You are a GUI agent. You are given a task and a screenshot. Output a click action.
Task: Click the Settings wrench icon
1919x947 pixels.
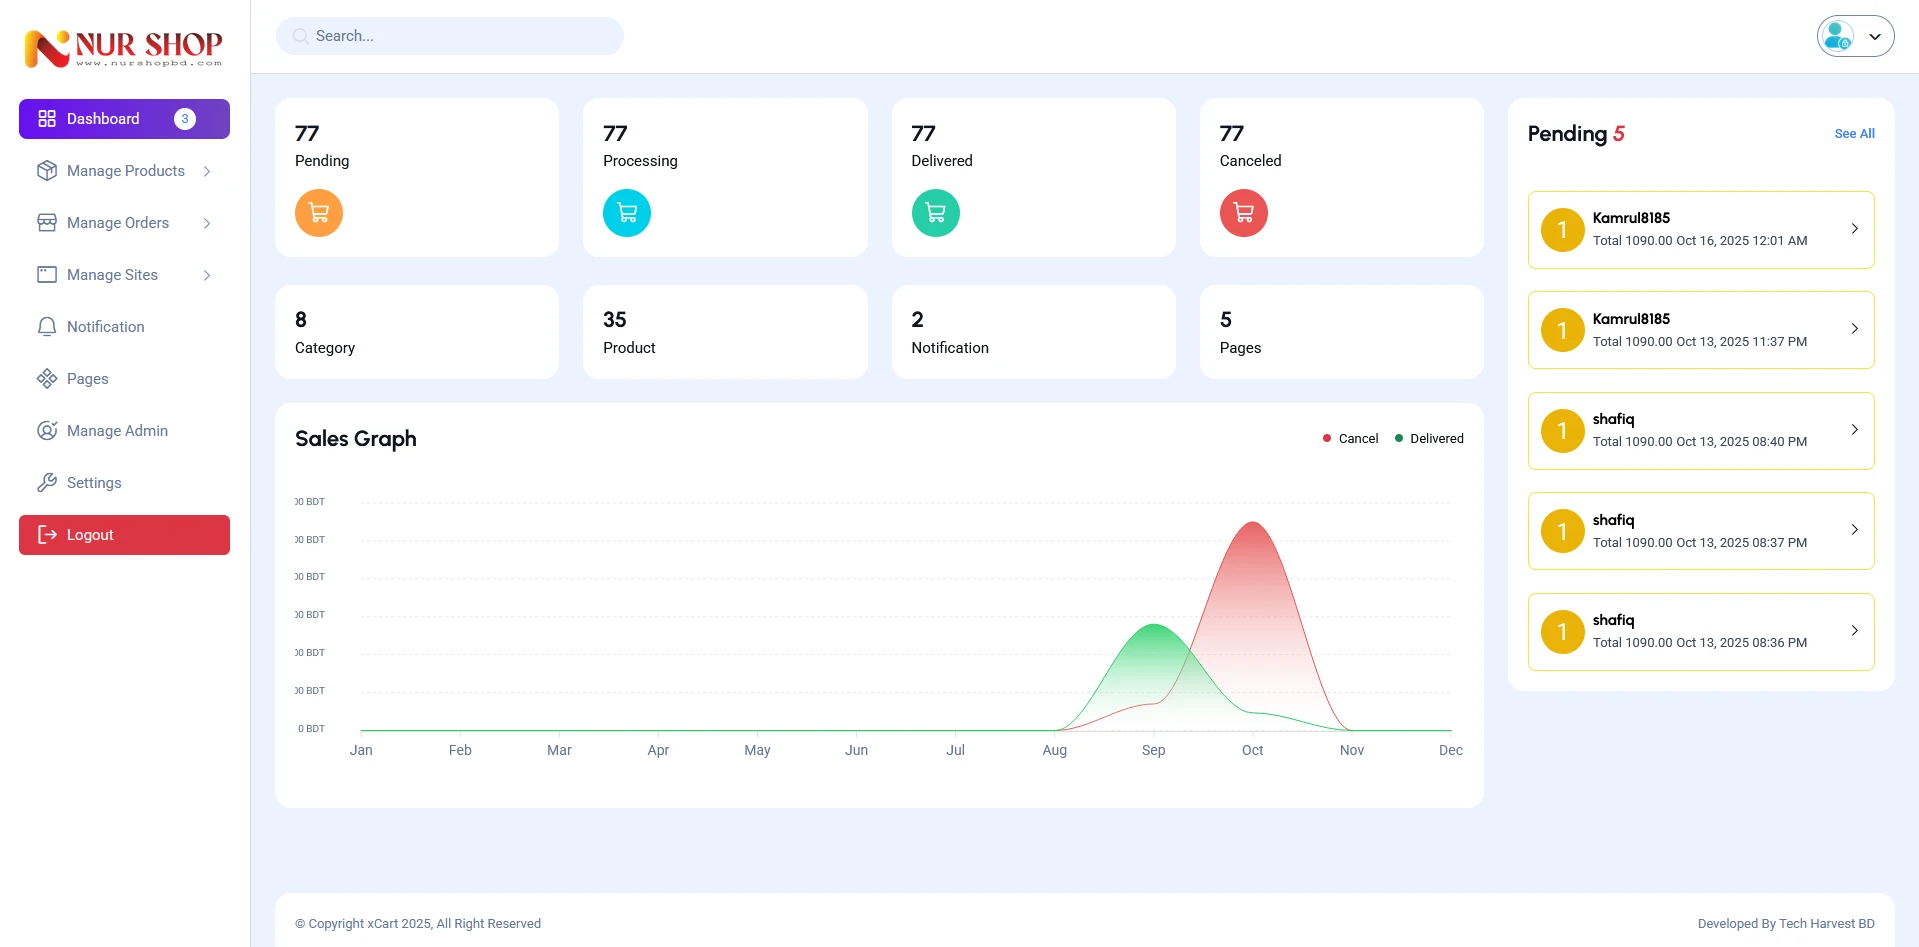tap(47, 483)
